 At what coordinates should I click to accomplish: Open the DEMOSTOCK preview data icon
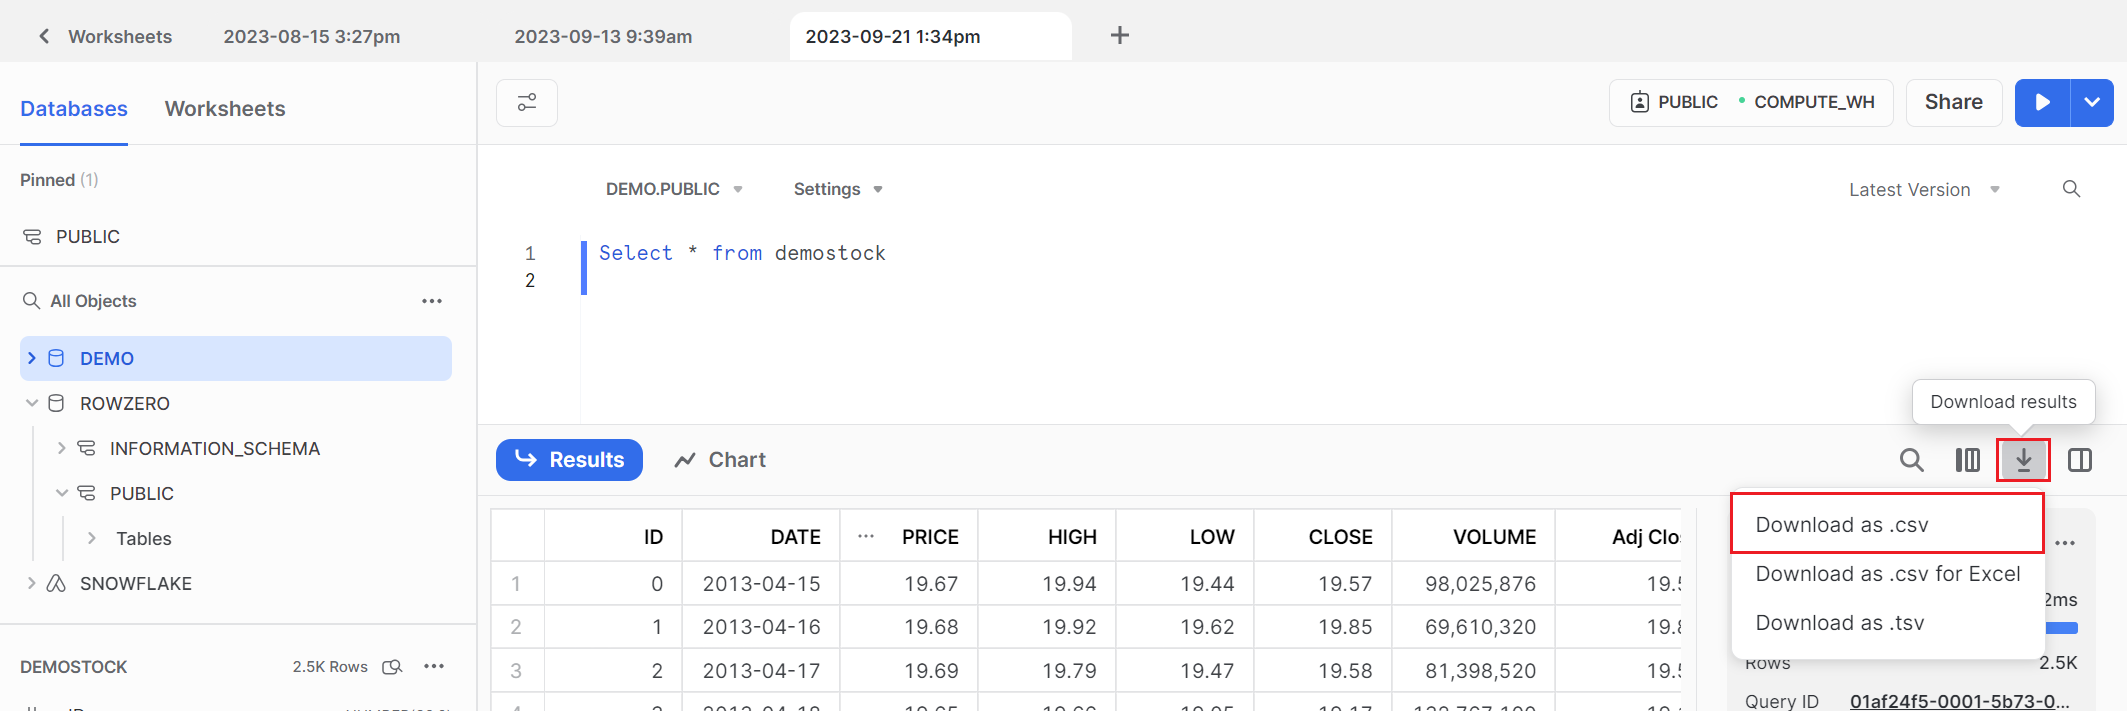[x=393, y=667]
